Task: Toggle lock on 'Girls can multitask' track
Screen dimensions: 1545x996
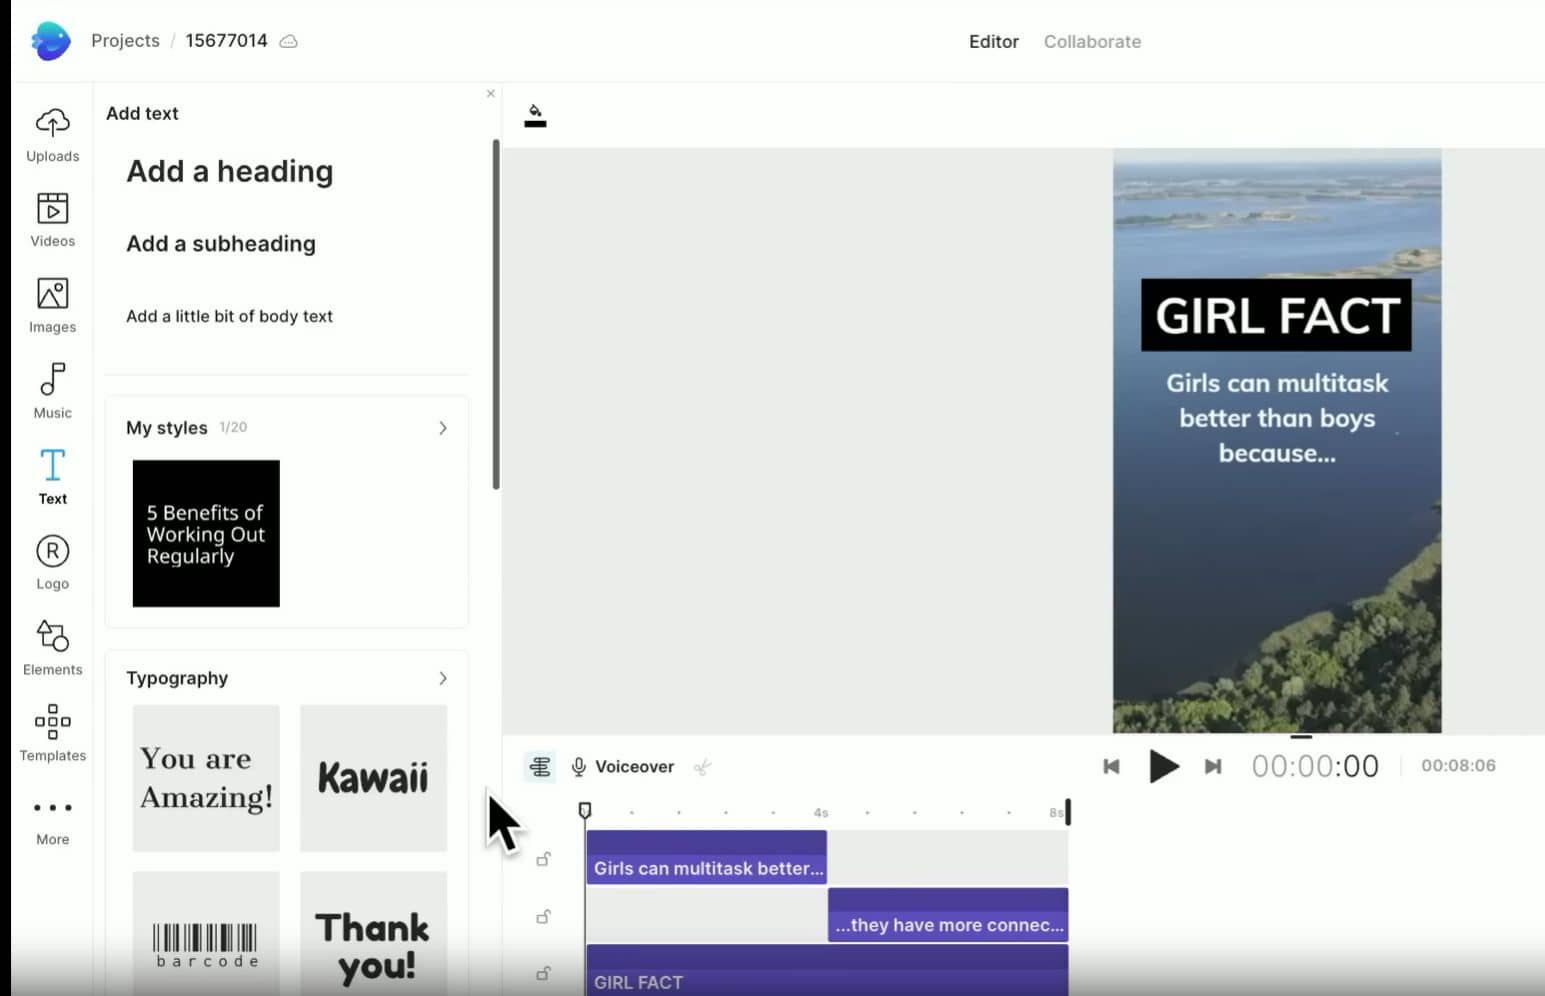Action: click(x=543, y=859)
